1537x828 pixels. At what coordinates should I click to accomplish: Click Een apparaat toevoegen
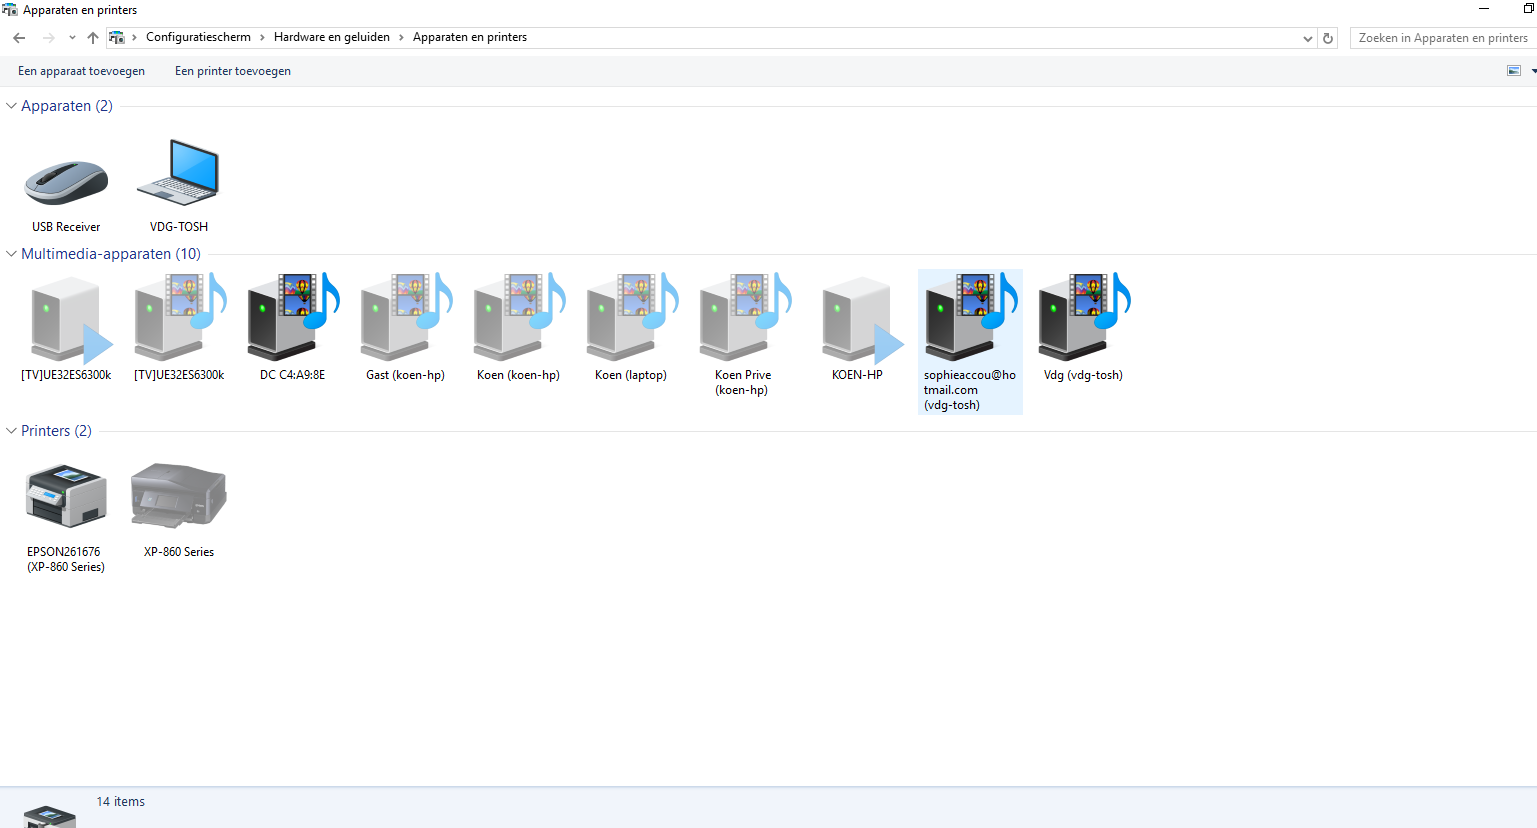81,71
